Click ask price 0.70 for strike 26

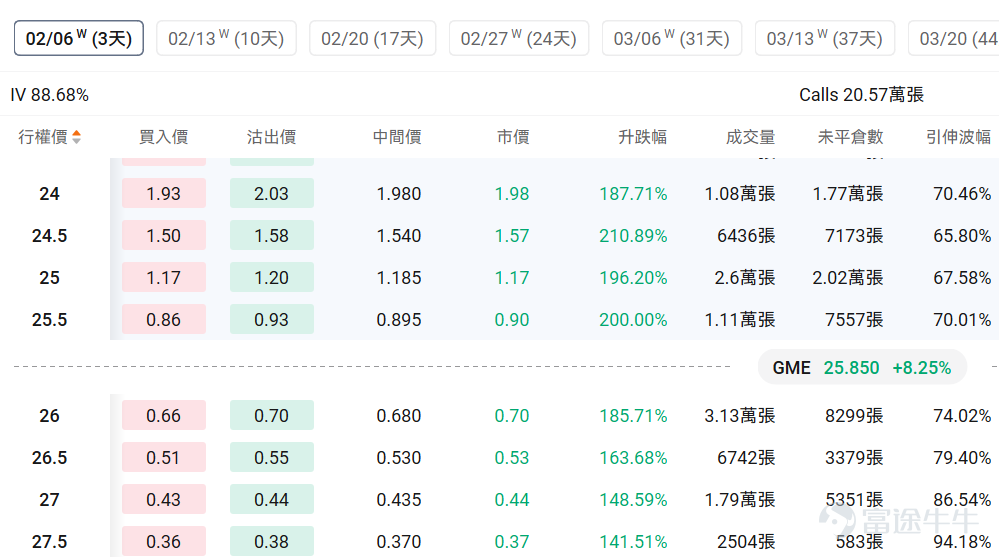(272, 416)
